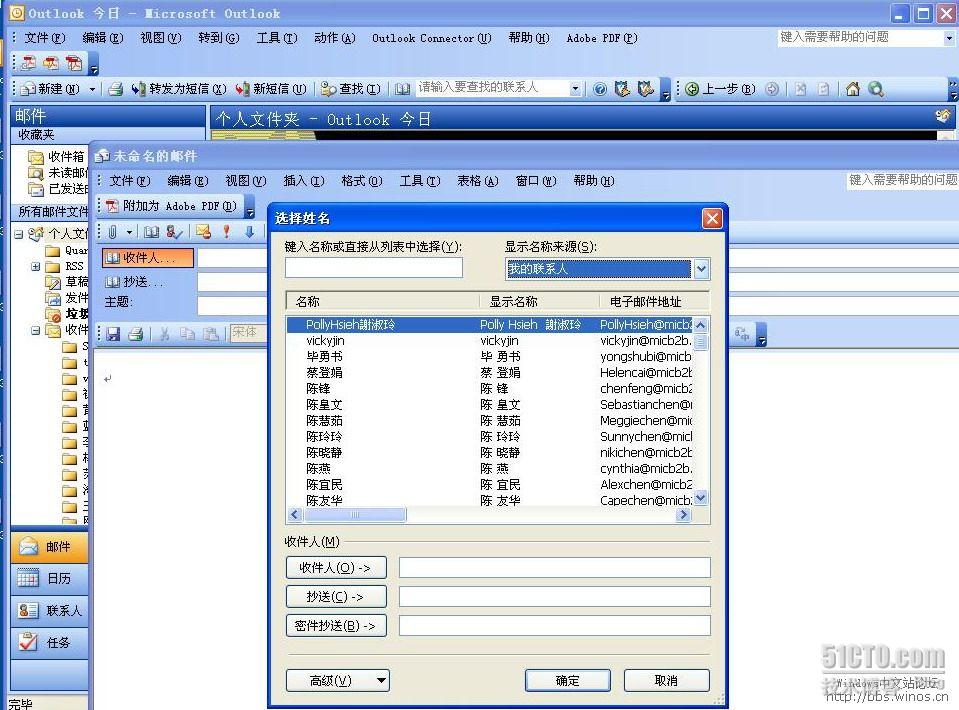Click the check names icon in message toolbar
This screenshot has width=959, height=710.
tap(174, 232)
